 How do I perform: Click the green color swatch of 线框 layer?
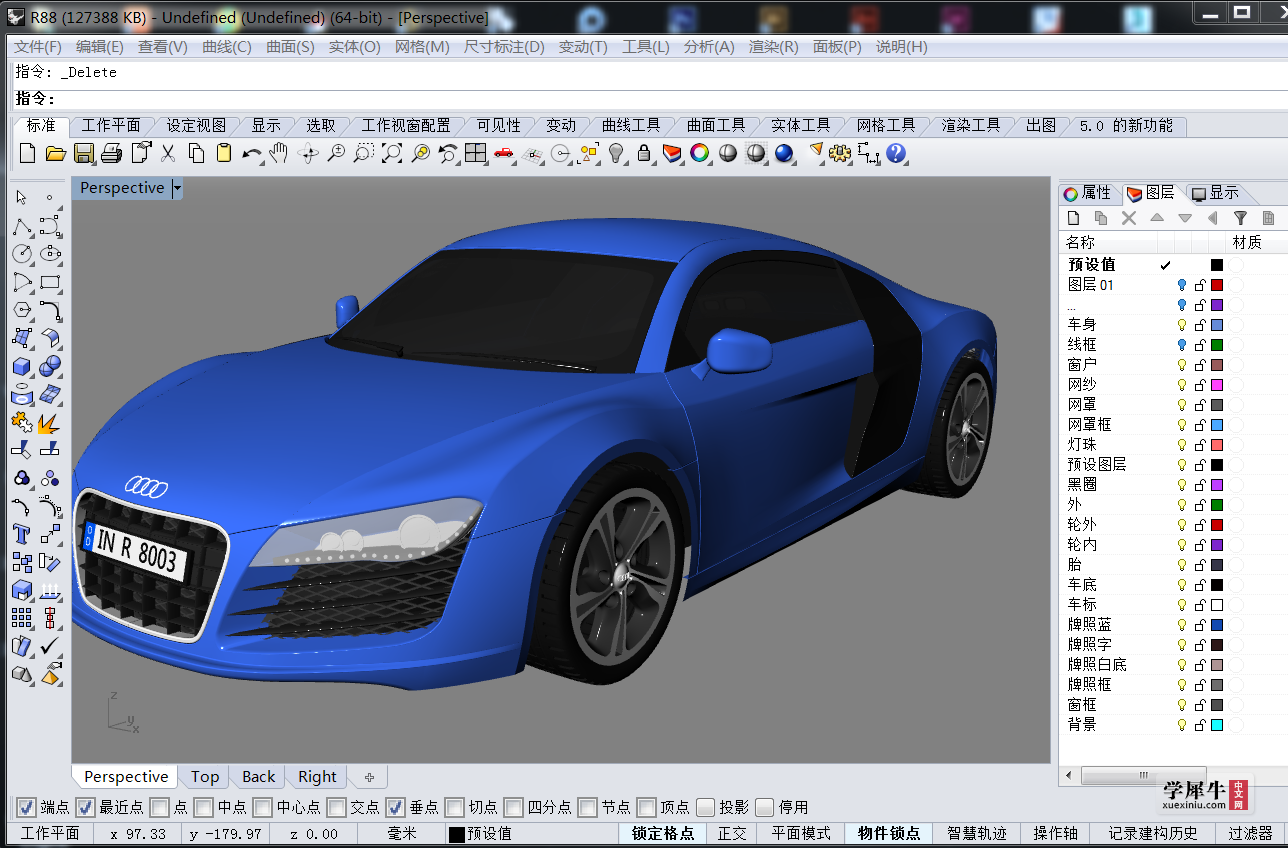pos(1217,345)
